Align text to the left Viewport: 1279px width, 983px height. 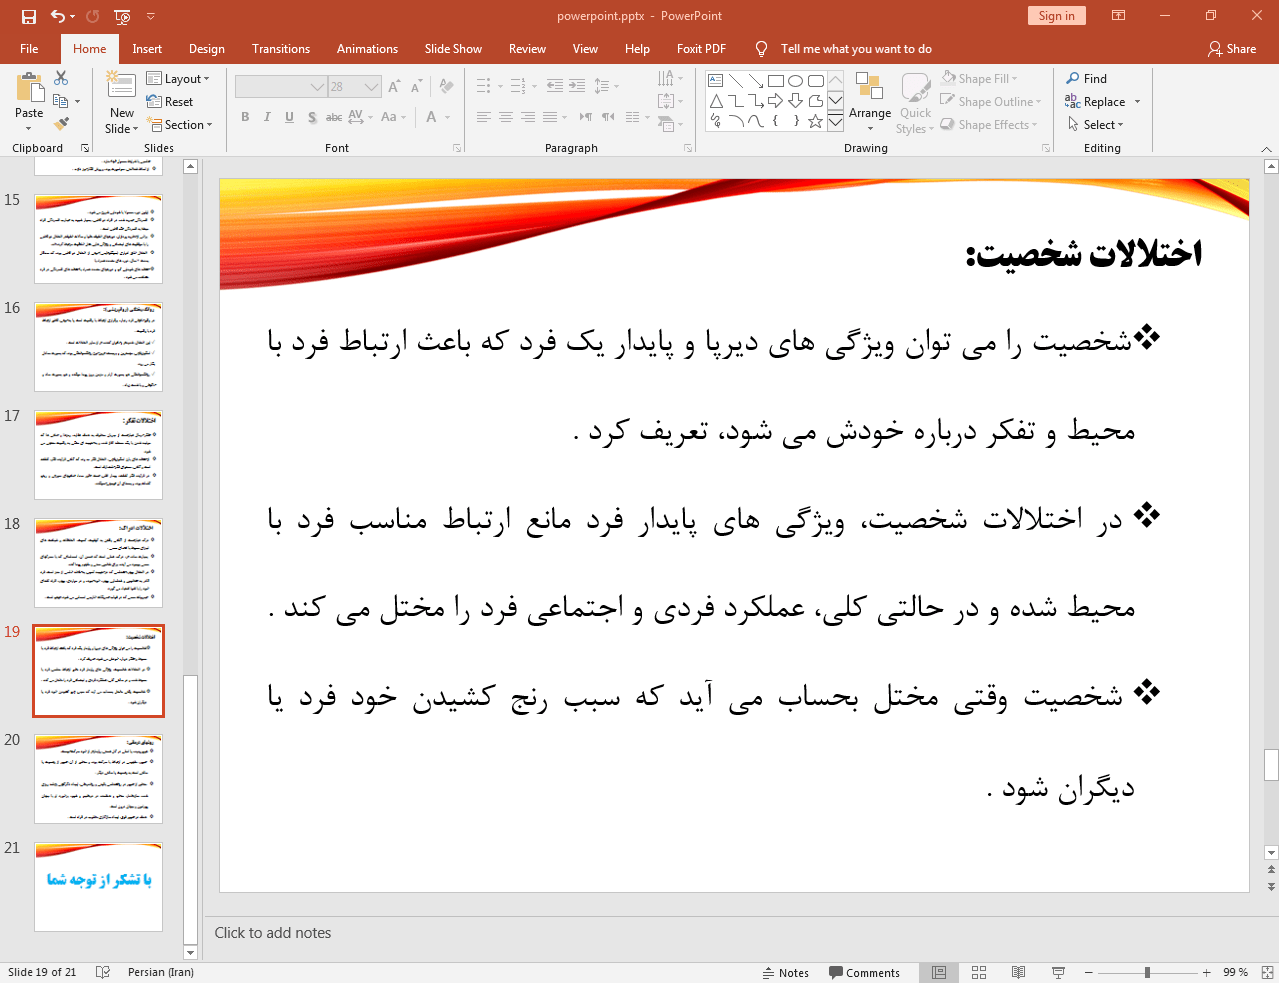click(x=484, y=117)
